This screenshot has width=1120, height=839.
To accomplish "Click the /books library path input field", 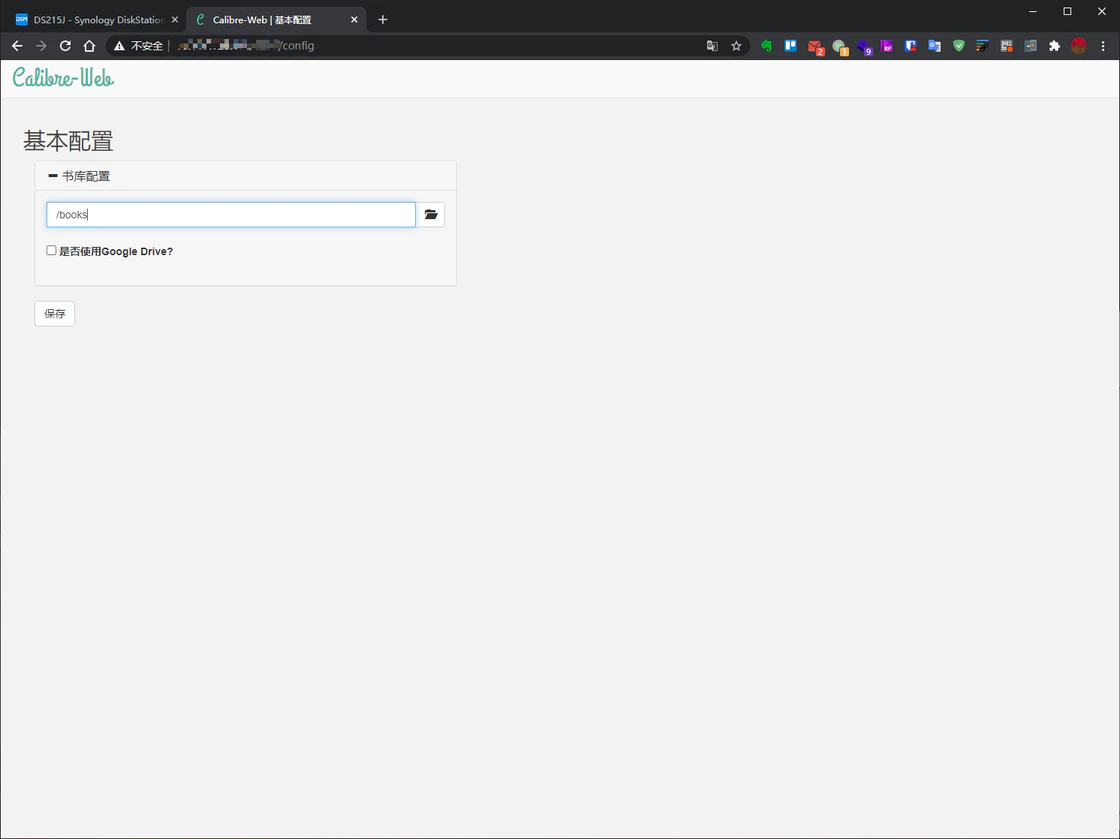I will 230,215.
